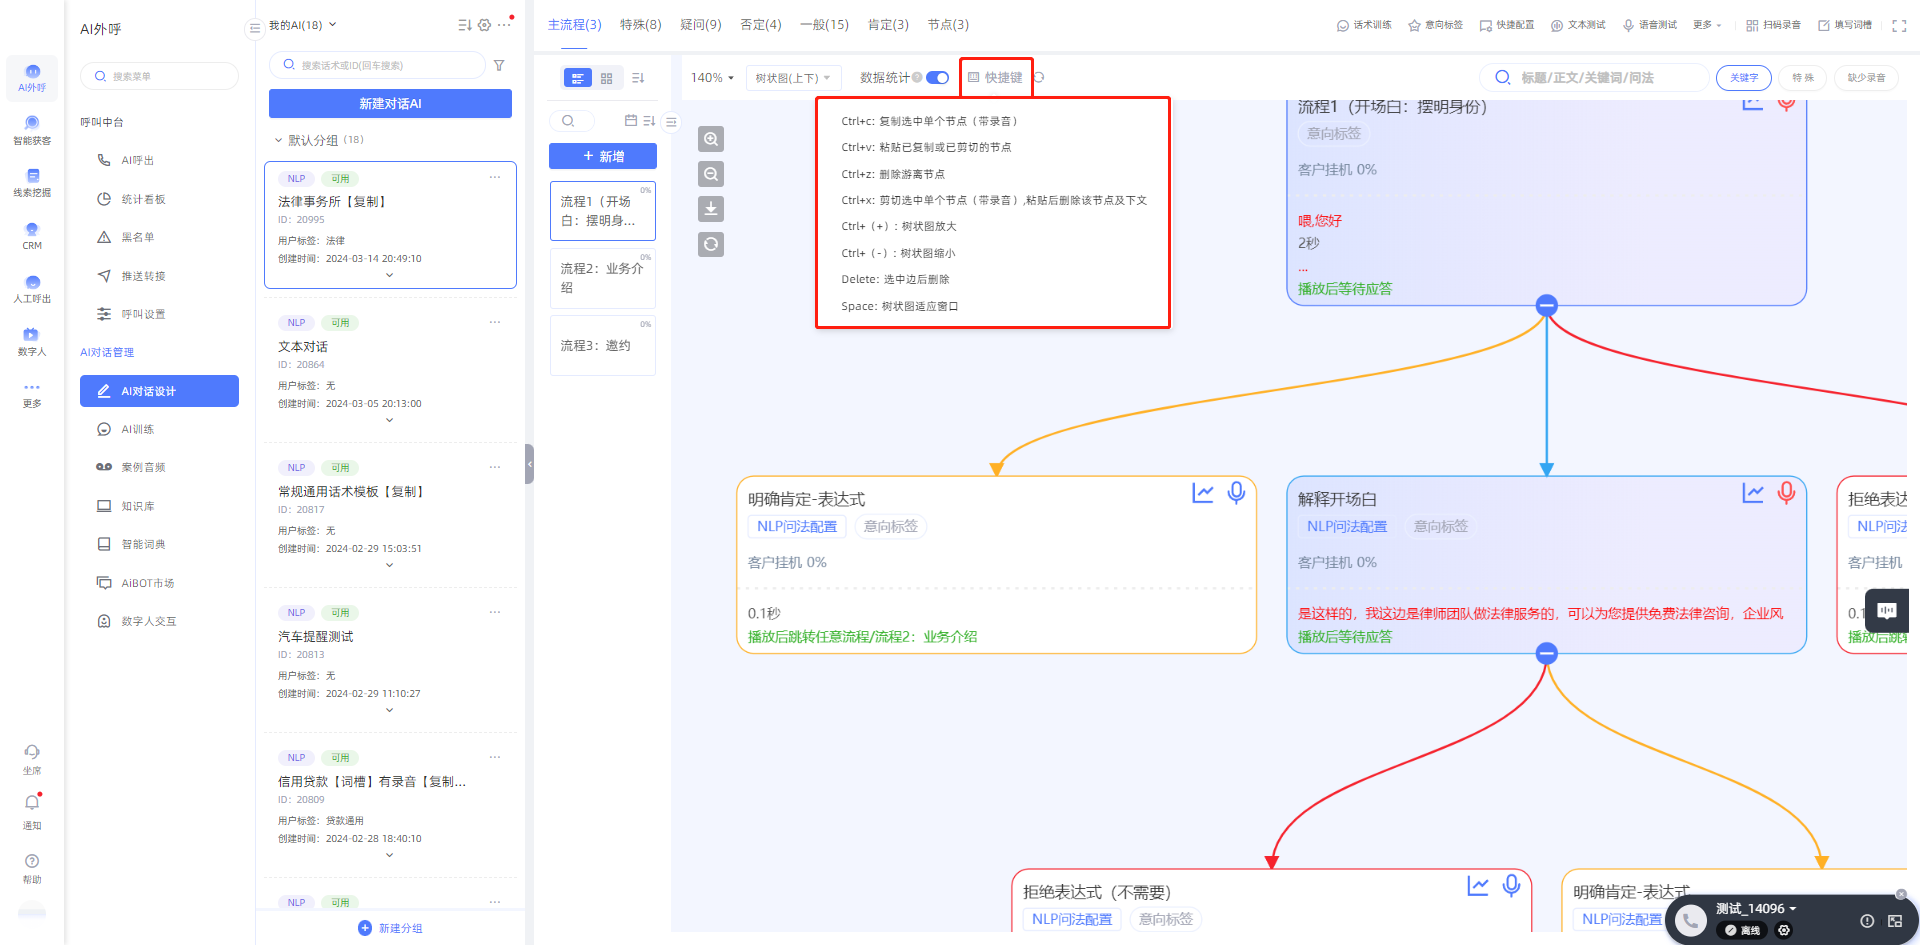Click the 快捷键 shortcuts button
Image resolution: width=1920 pixels, height=945 pixels.
996,78
